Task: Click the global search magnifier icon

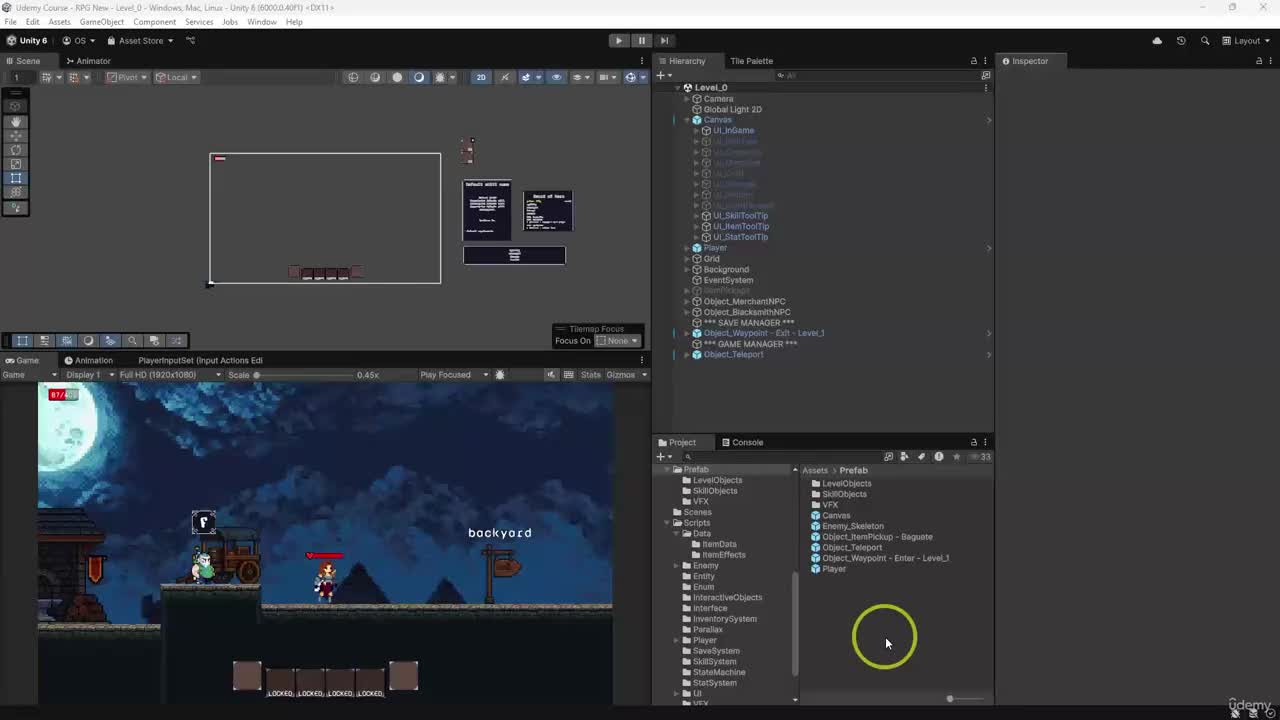Action: 1205,41
